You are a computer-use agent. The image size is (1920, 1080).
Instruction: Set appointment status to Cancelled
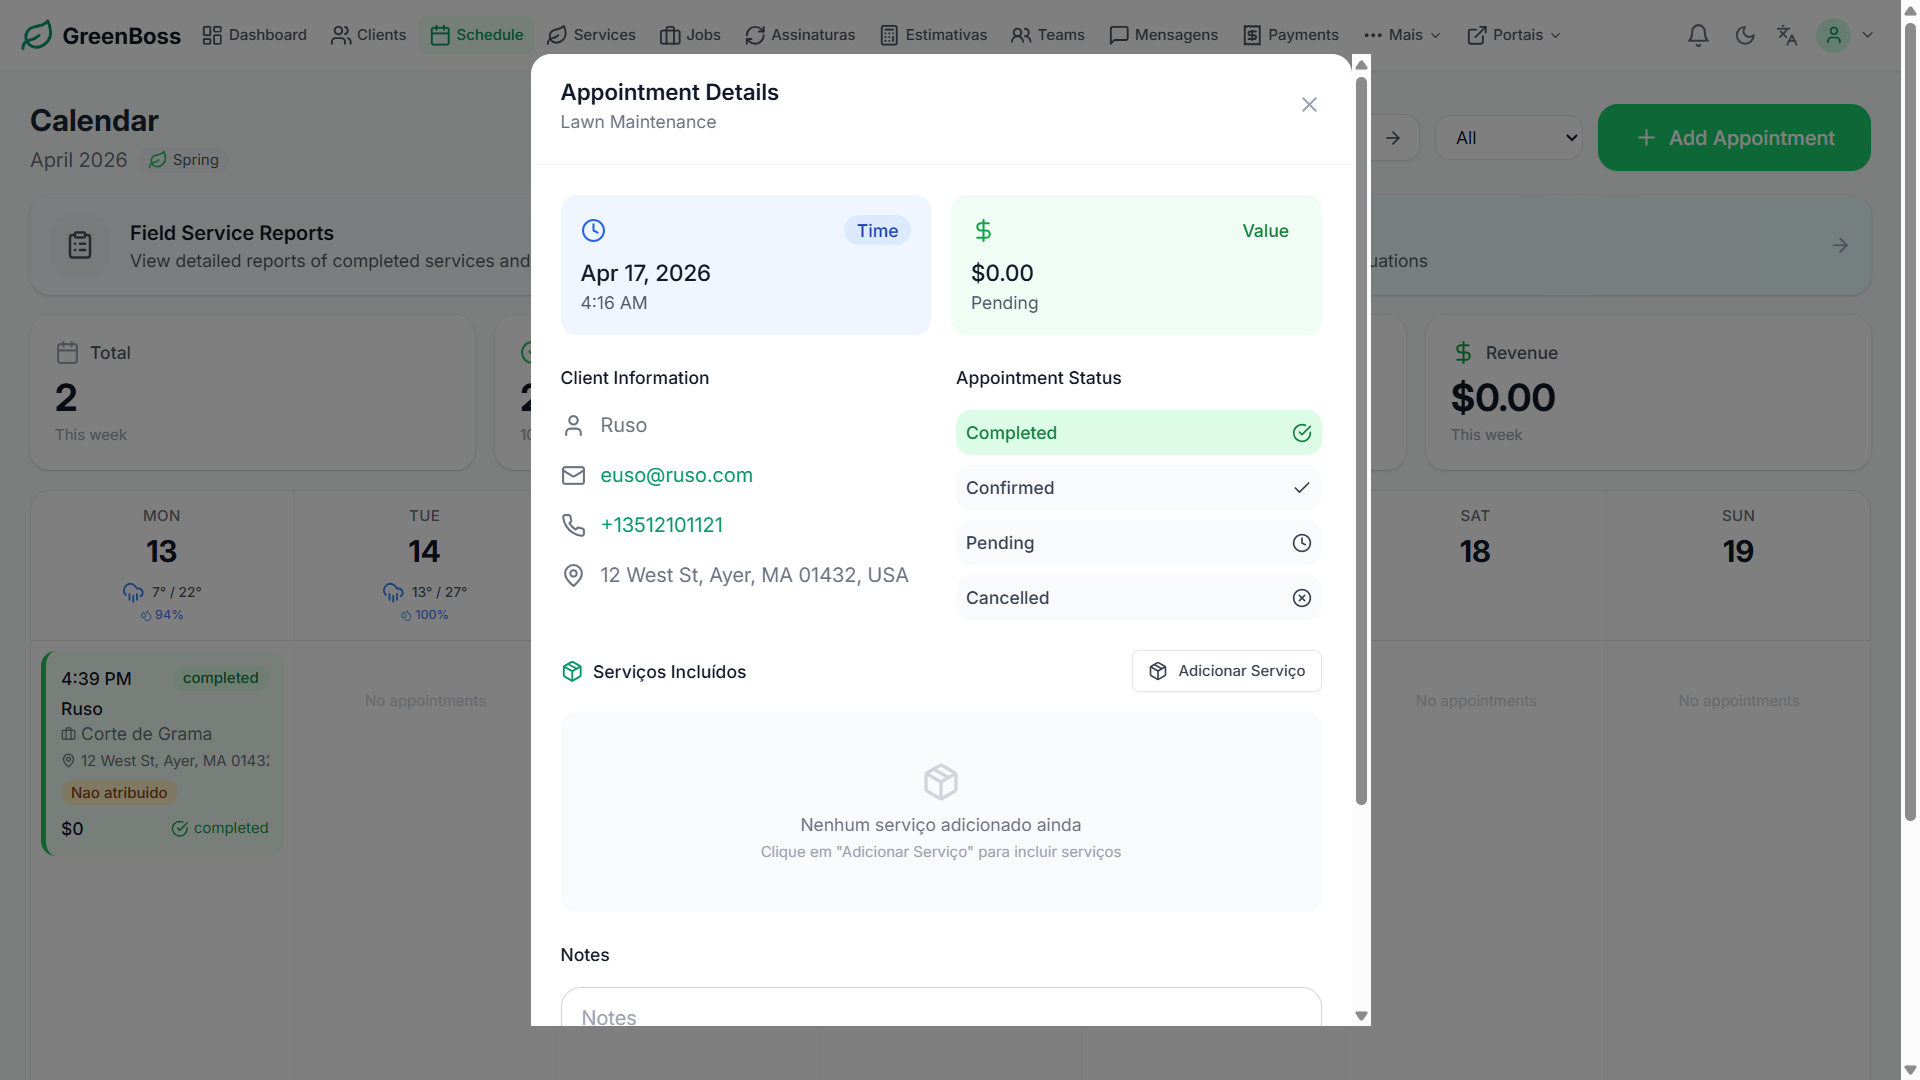1138,598
